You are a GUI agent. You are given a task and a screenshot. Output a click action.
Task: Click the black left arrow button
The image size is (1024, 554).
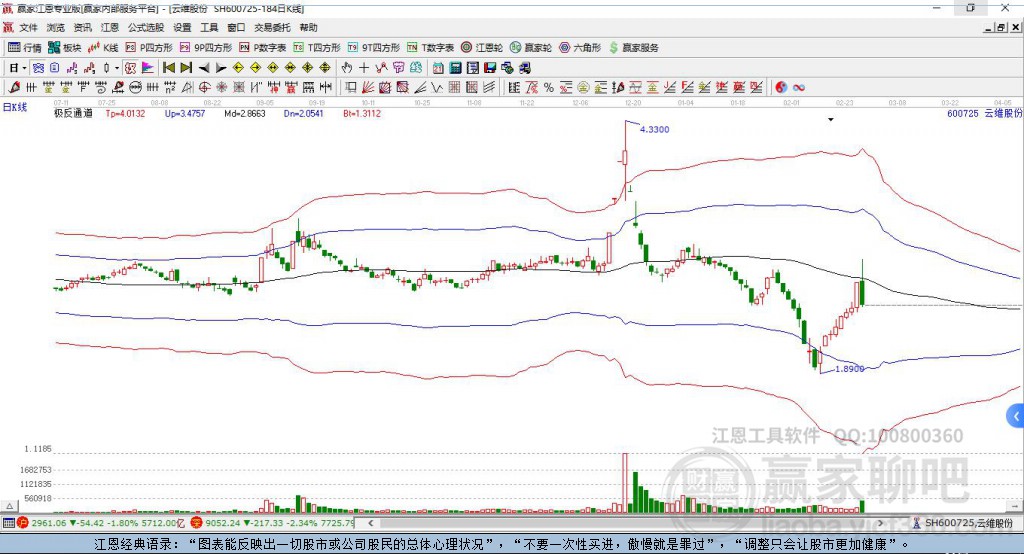tap(204, 68)
